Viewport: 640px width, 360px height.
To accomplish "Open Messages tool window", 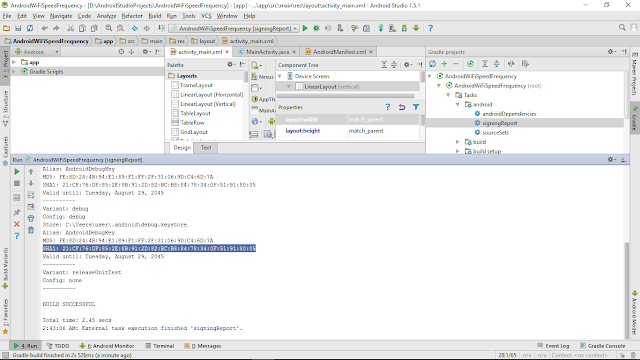I will (202, 346).
